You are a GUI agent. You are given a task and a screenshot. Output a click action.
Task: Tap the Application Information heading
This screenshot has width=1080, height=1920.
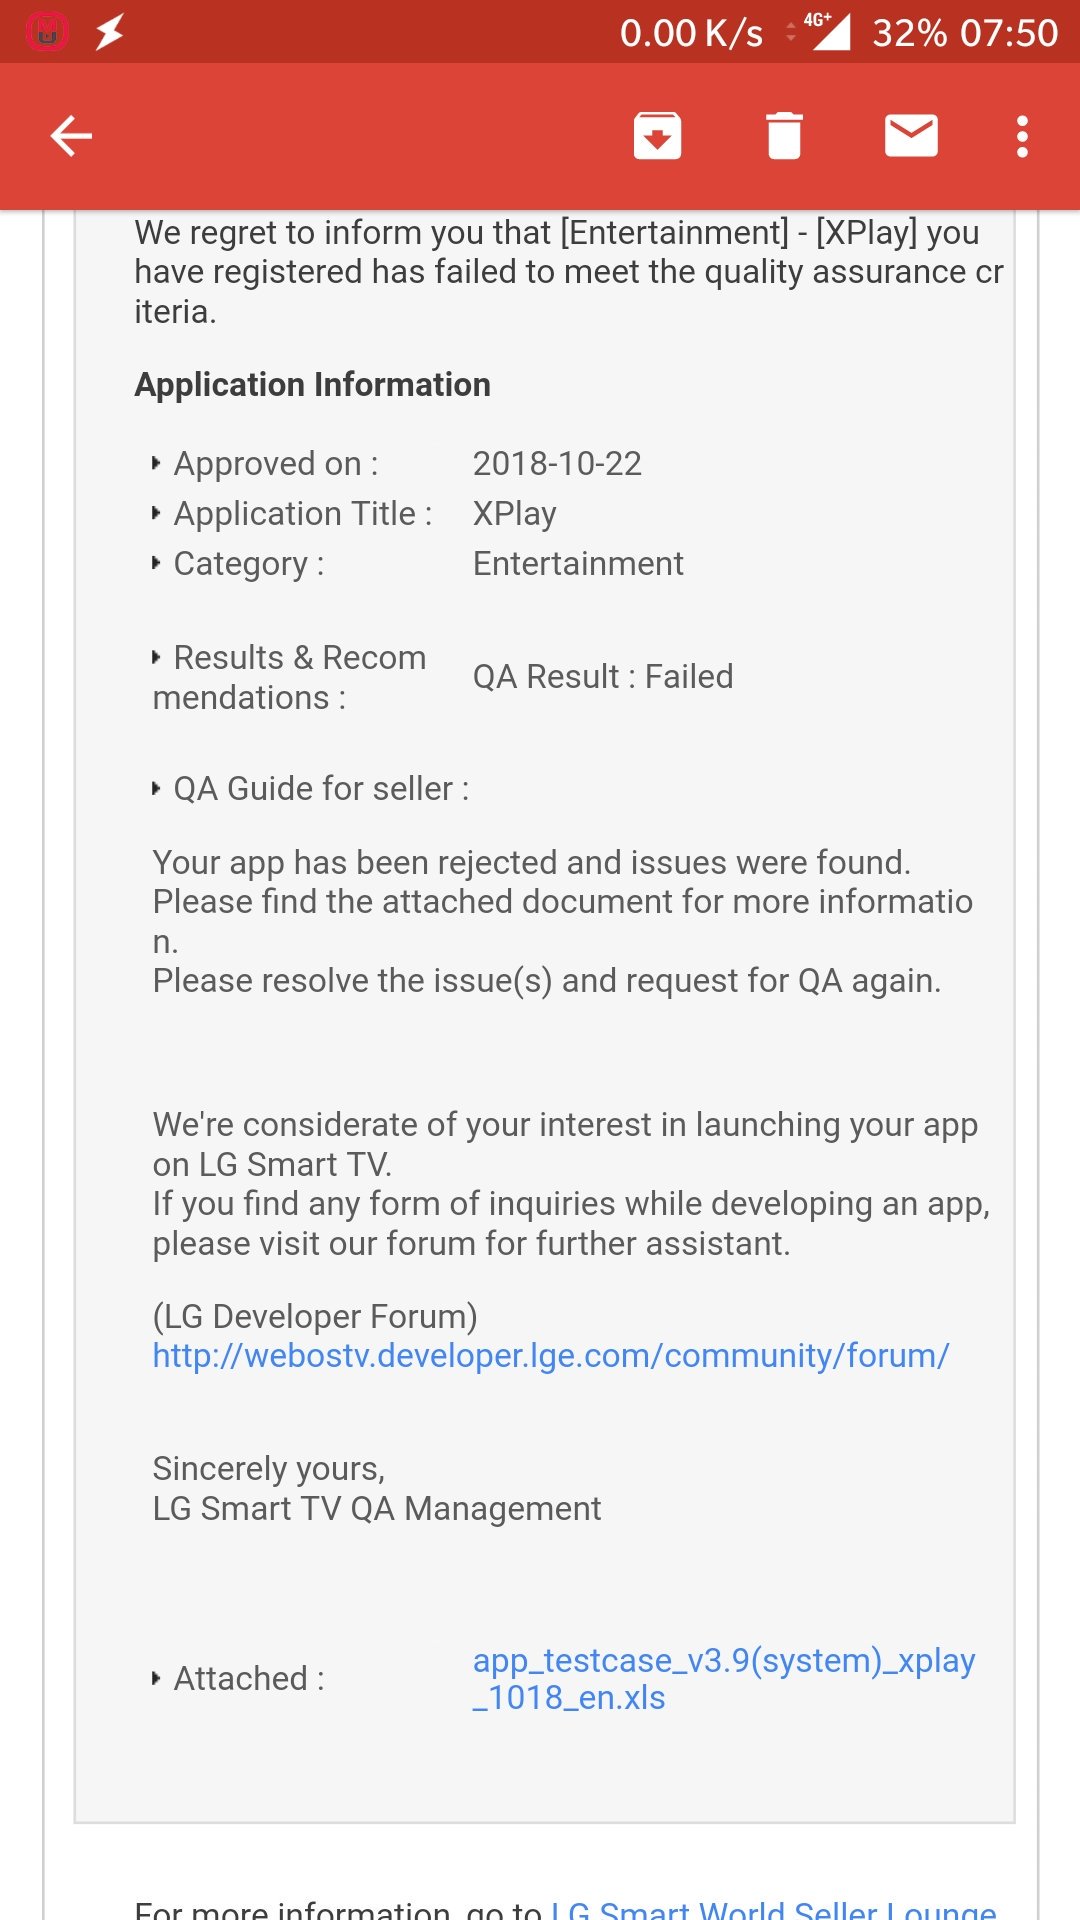click(x=313, y=385)
